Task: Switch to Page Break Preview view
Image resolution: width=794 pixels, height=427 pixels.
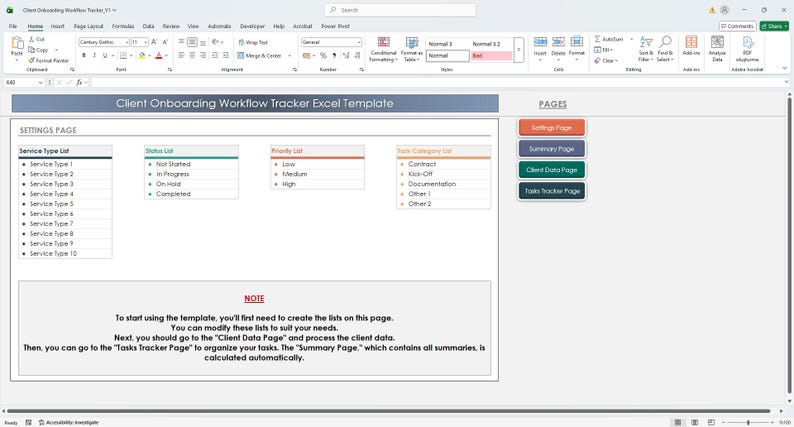Action: [711, 422]
